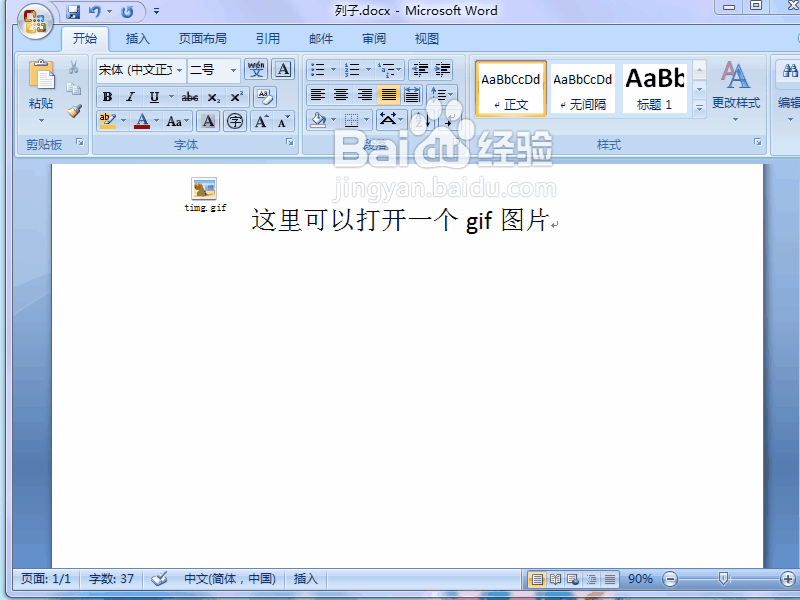800x600 pixels.
Task: Open the enclosed character tool
Action: (x=234, y=121)
